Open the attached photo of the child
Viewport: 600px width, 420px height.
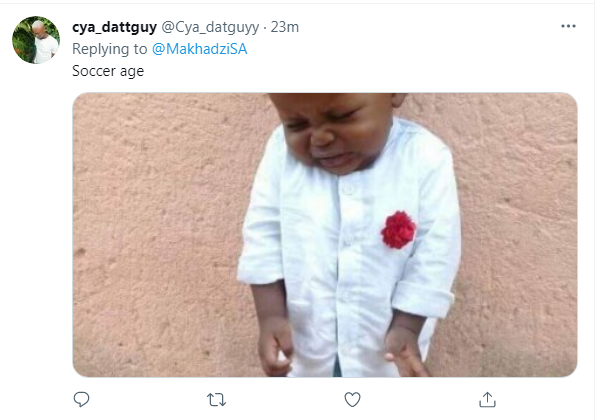click(x=325, y=235)
